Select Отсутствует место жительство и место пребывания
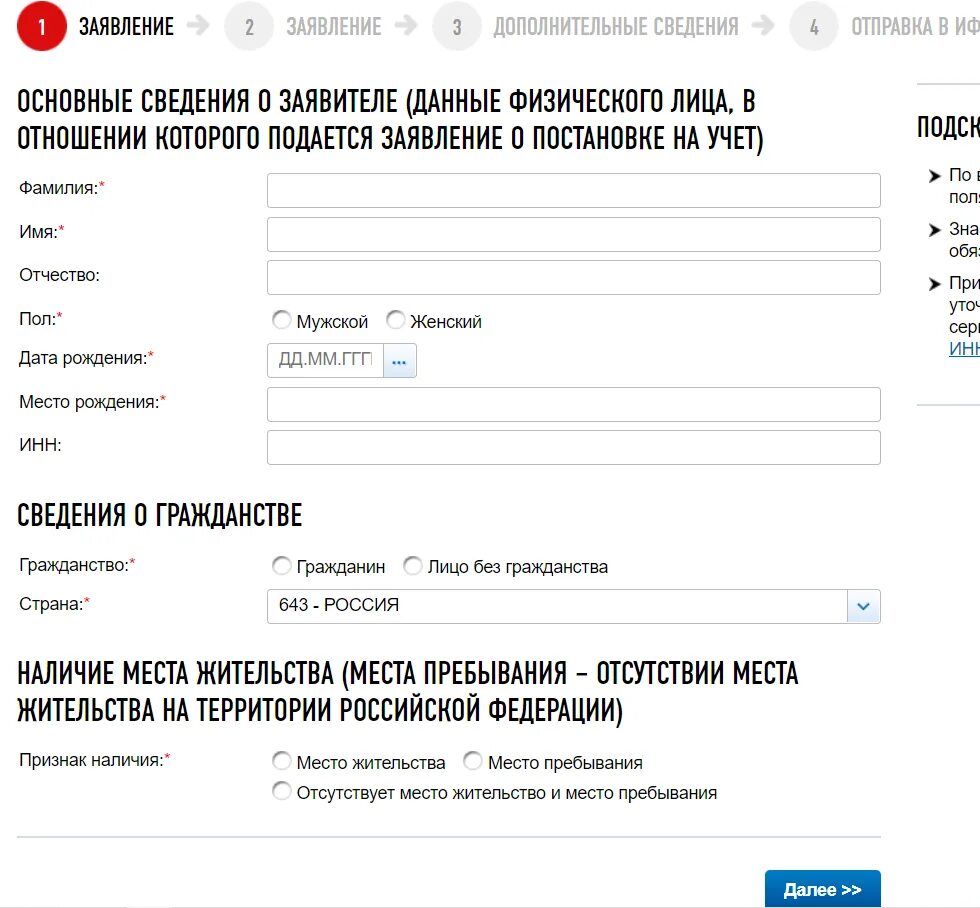This screenshot has height=908, width=980. pyautogui.click(x=282, y=793)
